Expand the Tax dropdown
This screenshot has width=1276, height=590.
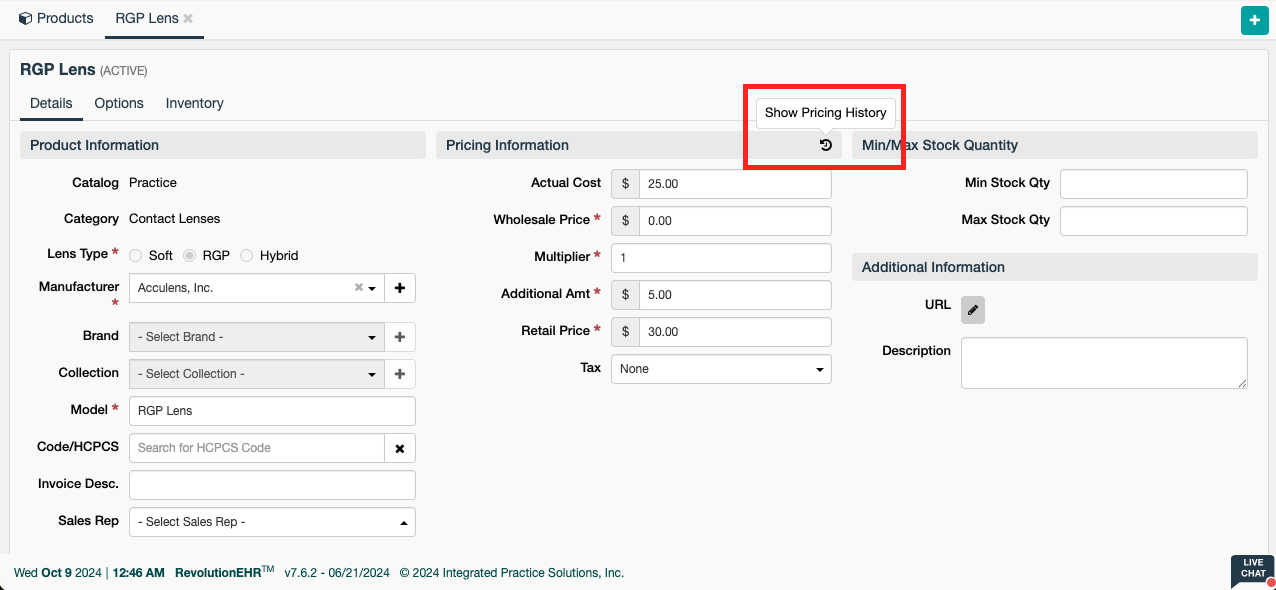720,369
